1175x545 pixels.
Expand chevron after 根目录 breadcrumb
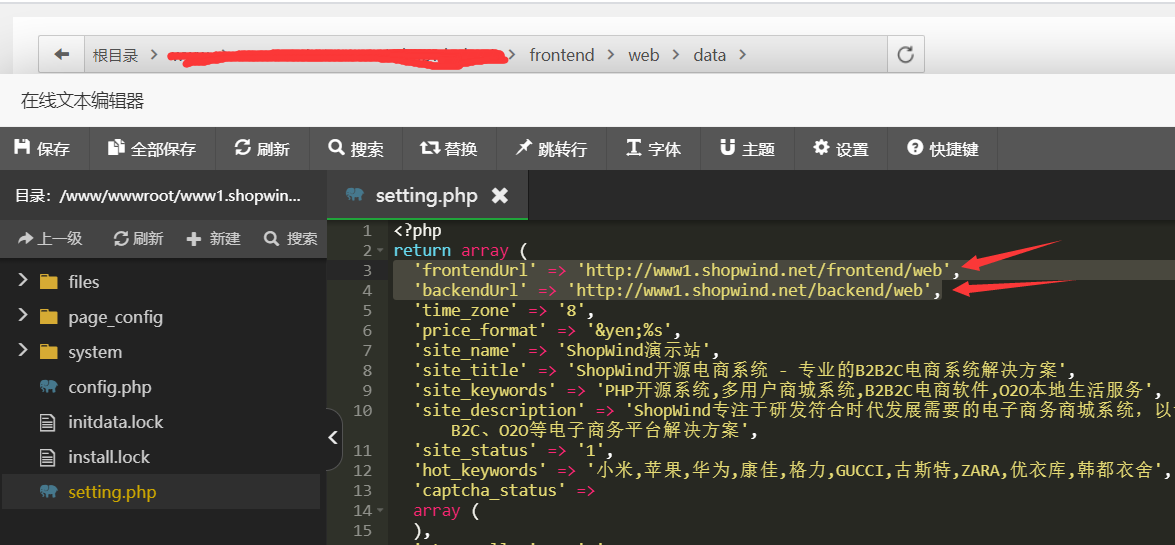point(154,55)
